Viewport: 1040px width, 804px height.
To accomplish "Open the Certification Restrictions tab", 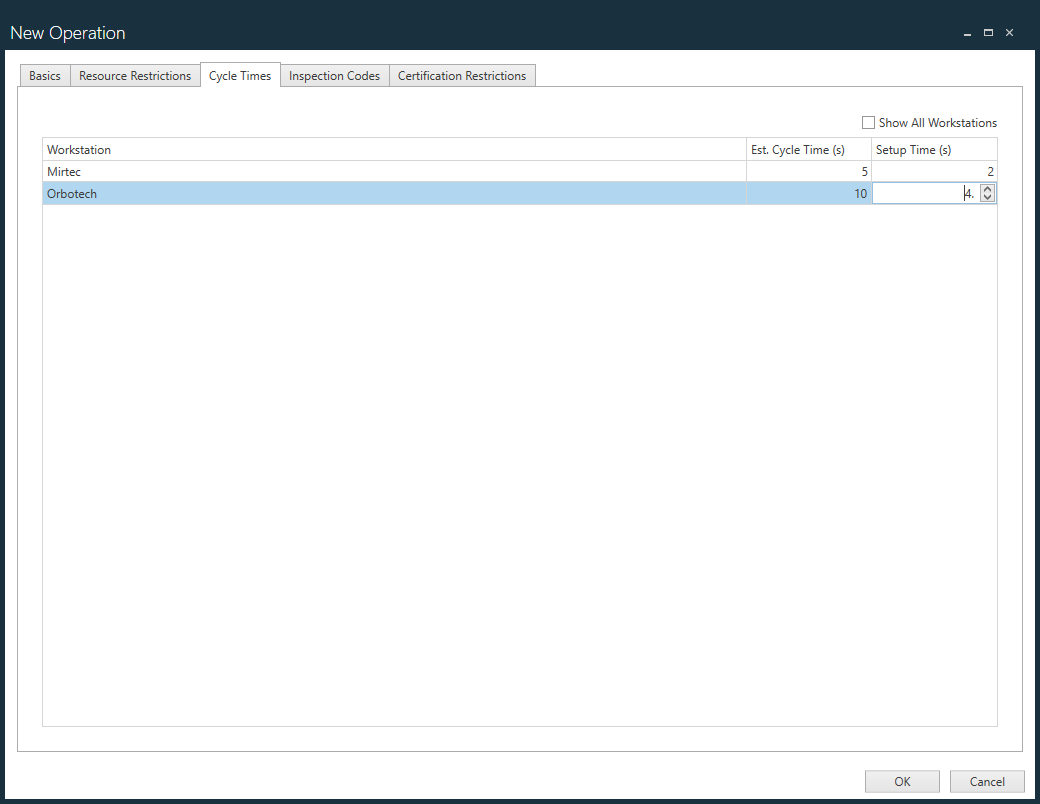I will 462,76.
